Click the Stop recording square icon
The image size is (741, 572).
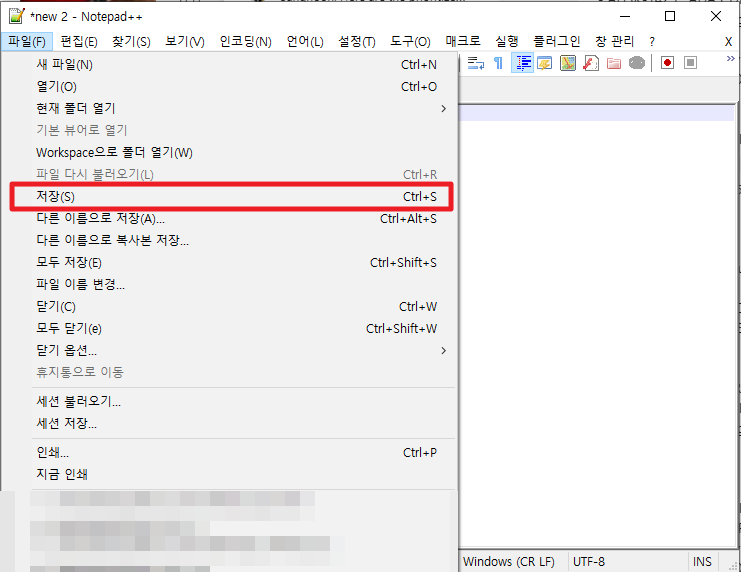[690, 63]
